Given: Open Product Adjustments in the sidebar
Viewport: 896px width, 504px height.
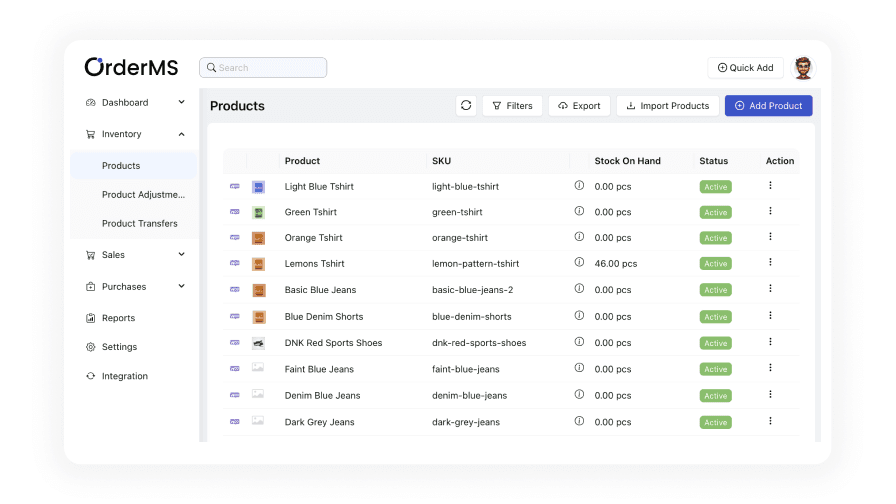Looking at the screenshot, I should pyautogui.click(x=143, y=195).
